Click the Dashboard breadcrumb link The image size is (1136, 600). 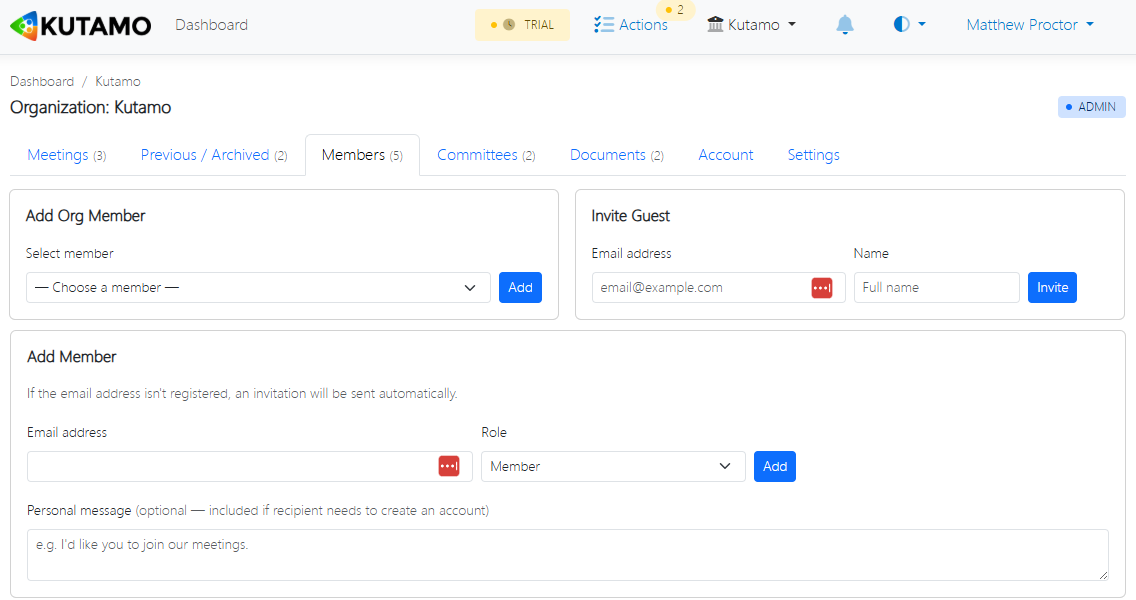[42, 81]
